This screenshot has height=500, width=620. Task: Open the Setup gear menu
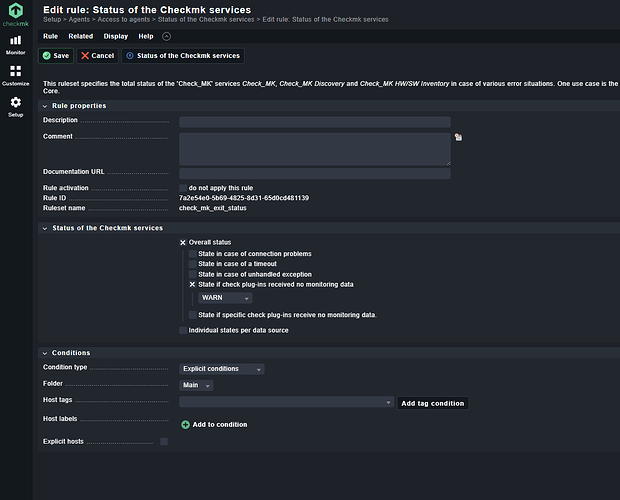pyautogui.click(x=15, y=107)
